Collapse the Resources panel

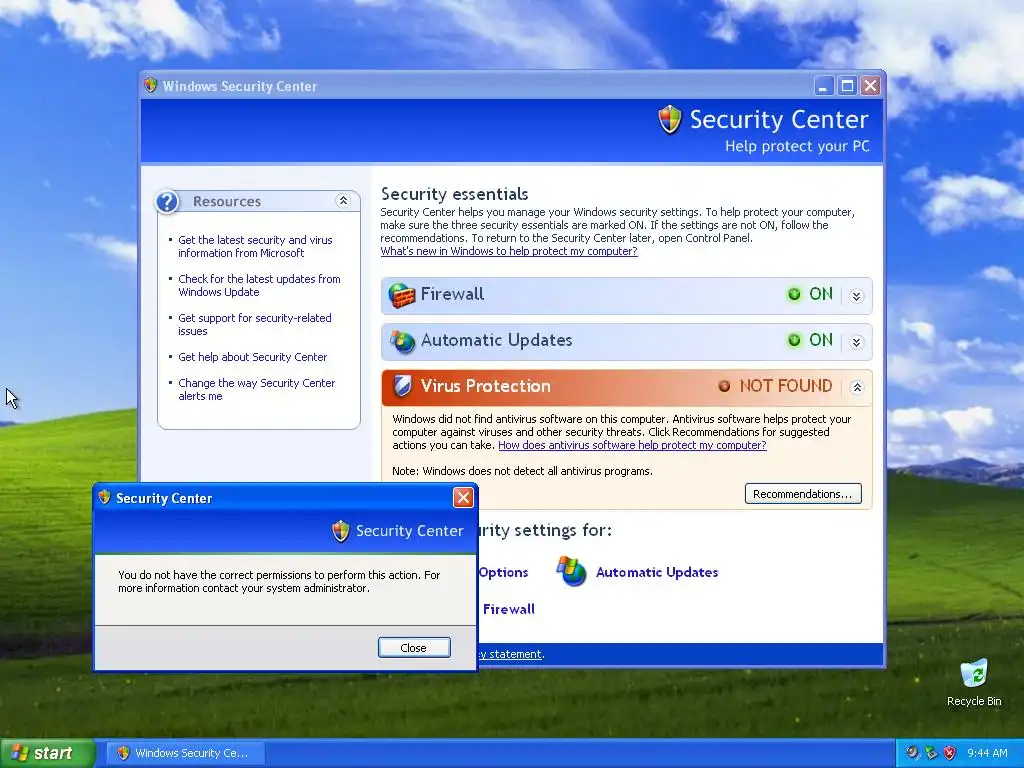click(343, 200)
